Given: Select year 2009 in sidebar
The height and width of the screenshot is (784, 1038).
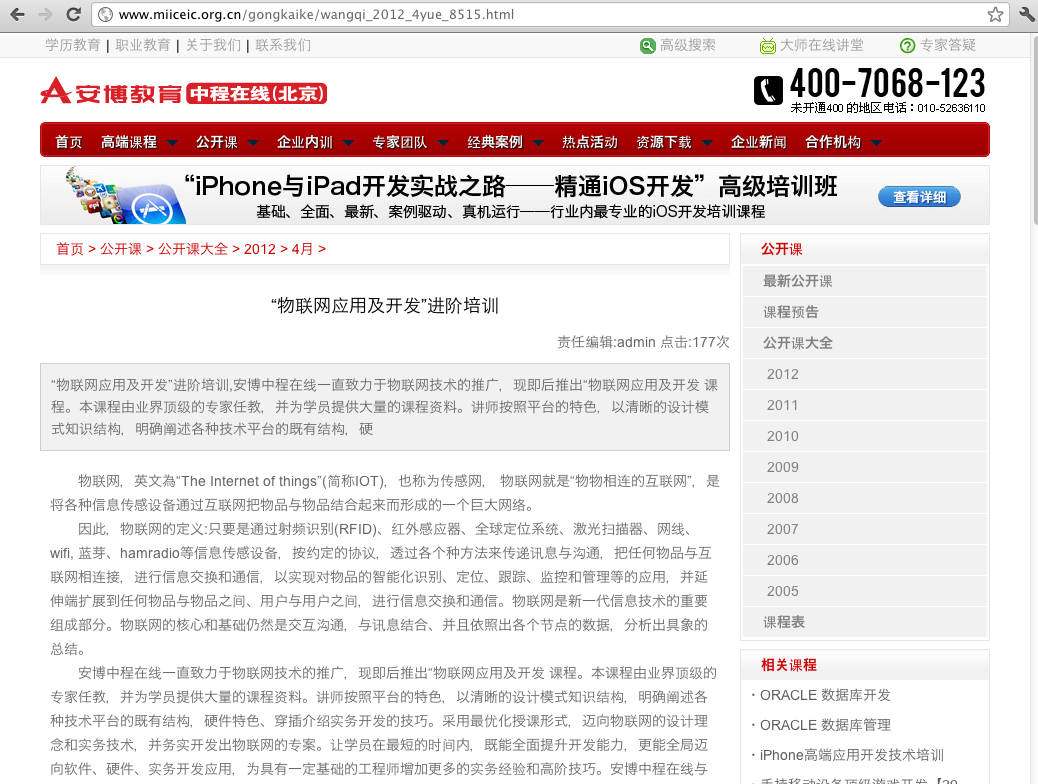Looking at the screenshot, I should pos(782,467).
